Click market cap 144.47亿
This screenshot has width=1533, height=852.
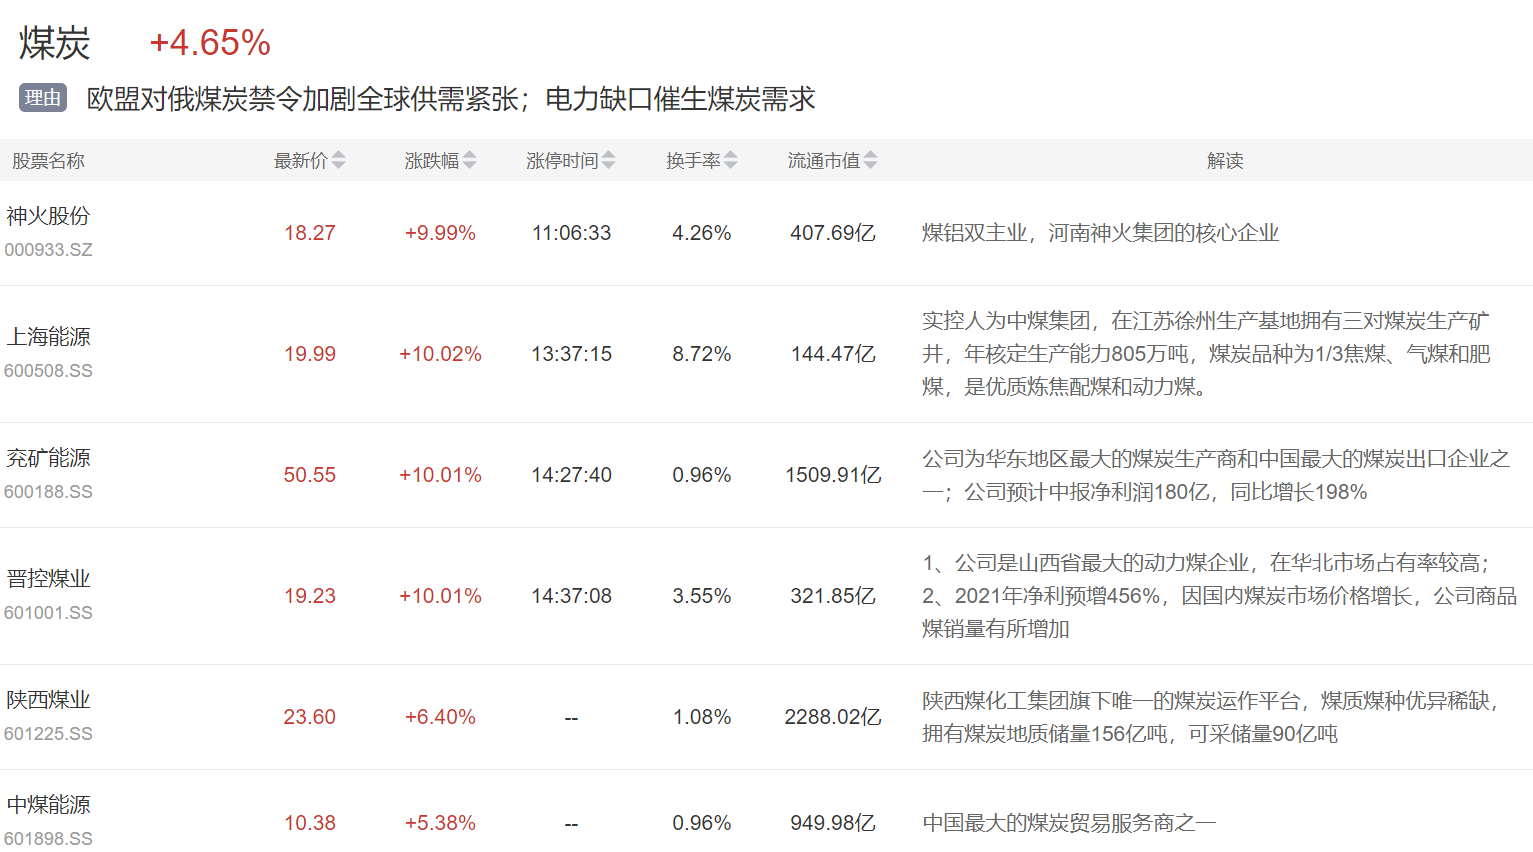tap(833, 354)
